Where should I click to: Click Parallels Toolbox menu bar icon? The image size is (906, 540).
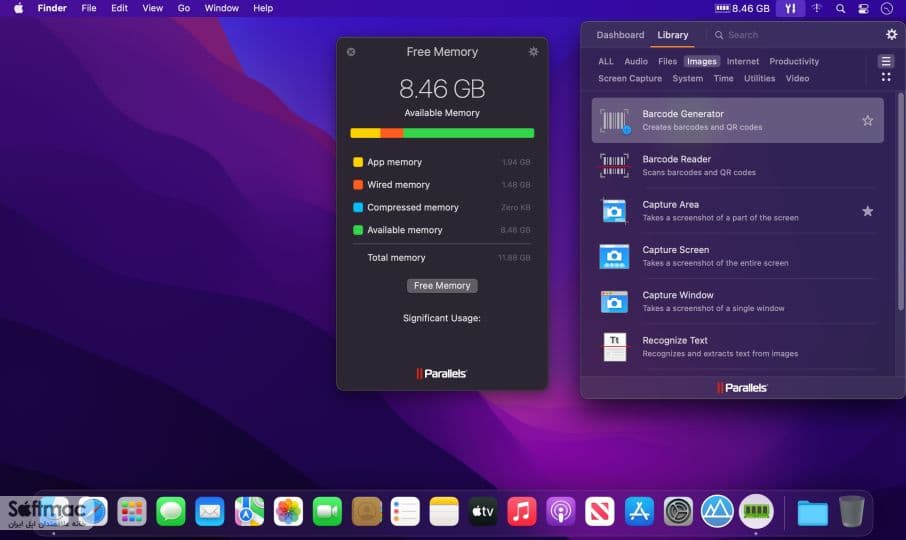(x=790, y=8)
